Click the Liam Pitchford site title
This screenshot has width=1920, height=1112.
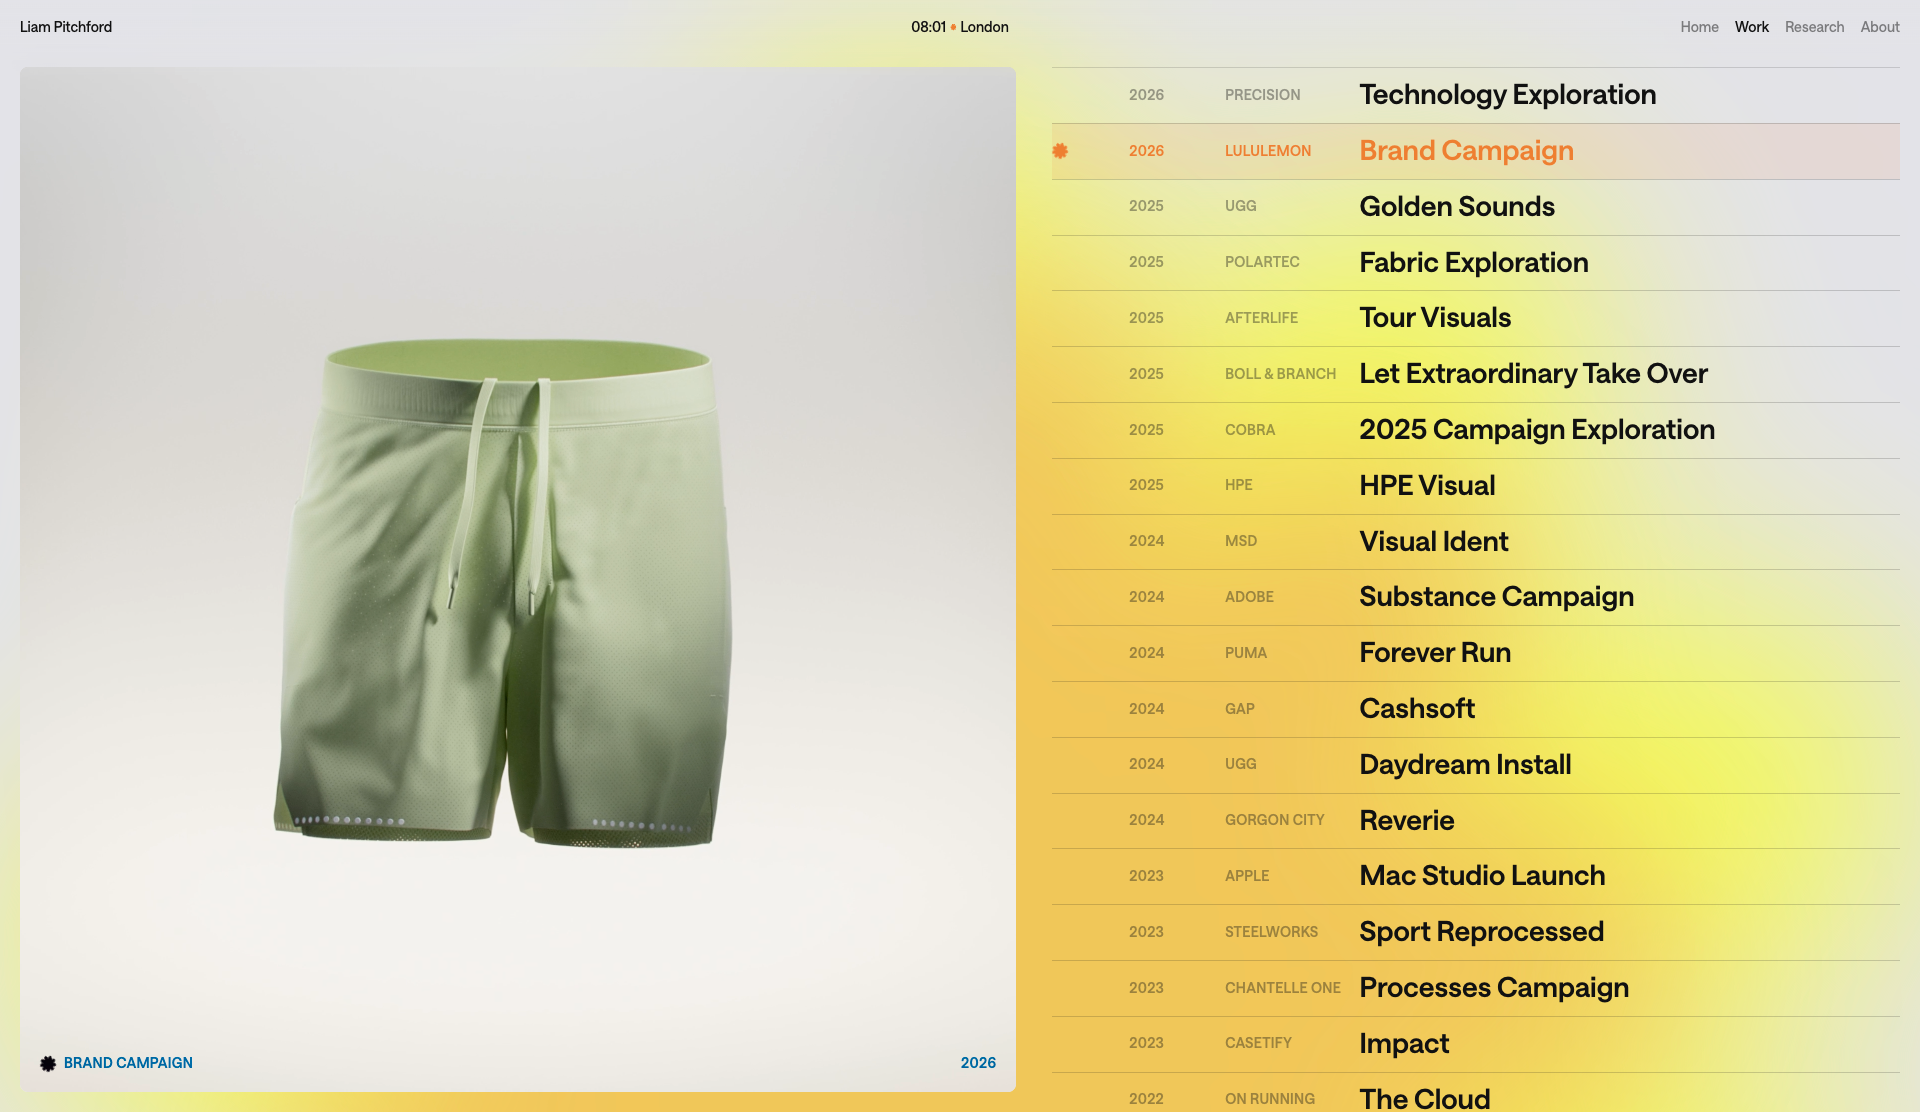66,27
